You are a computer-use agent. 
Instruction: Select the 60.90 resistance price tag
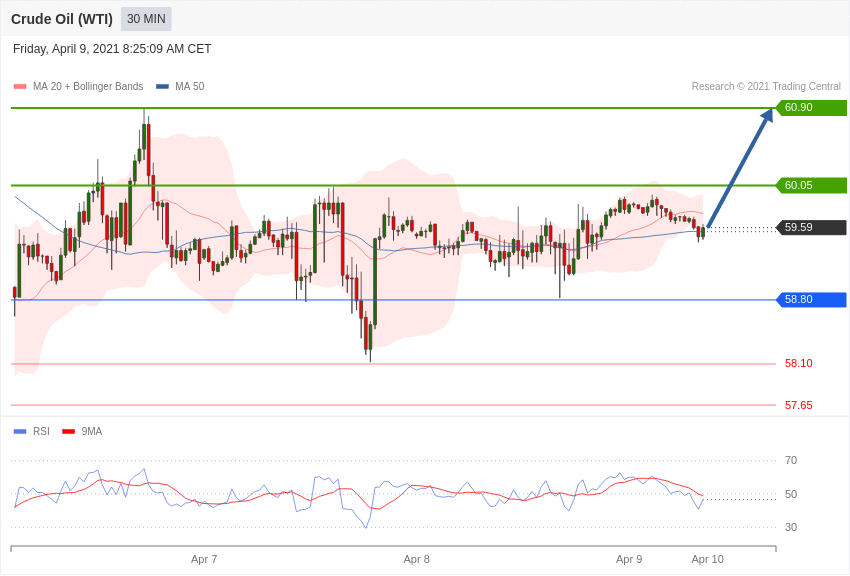pos(811,108)
